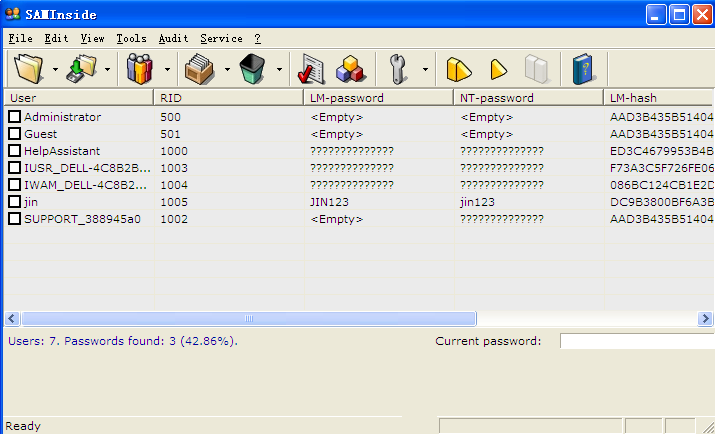Click the Users: 7 passwords found status text
The image size is (715, 434).
(x=123, y=341)
